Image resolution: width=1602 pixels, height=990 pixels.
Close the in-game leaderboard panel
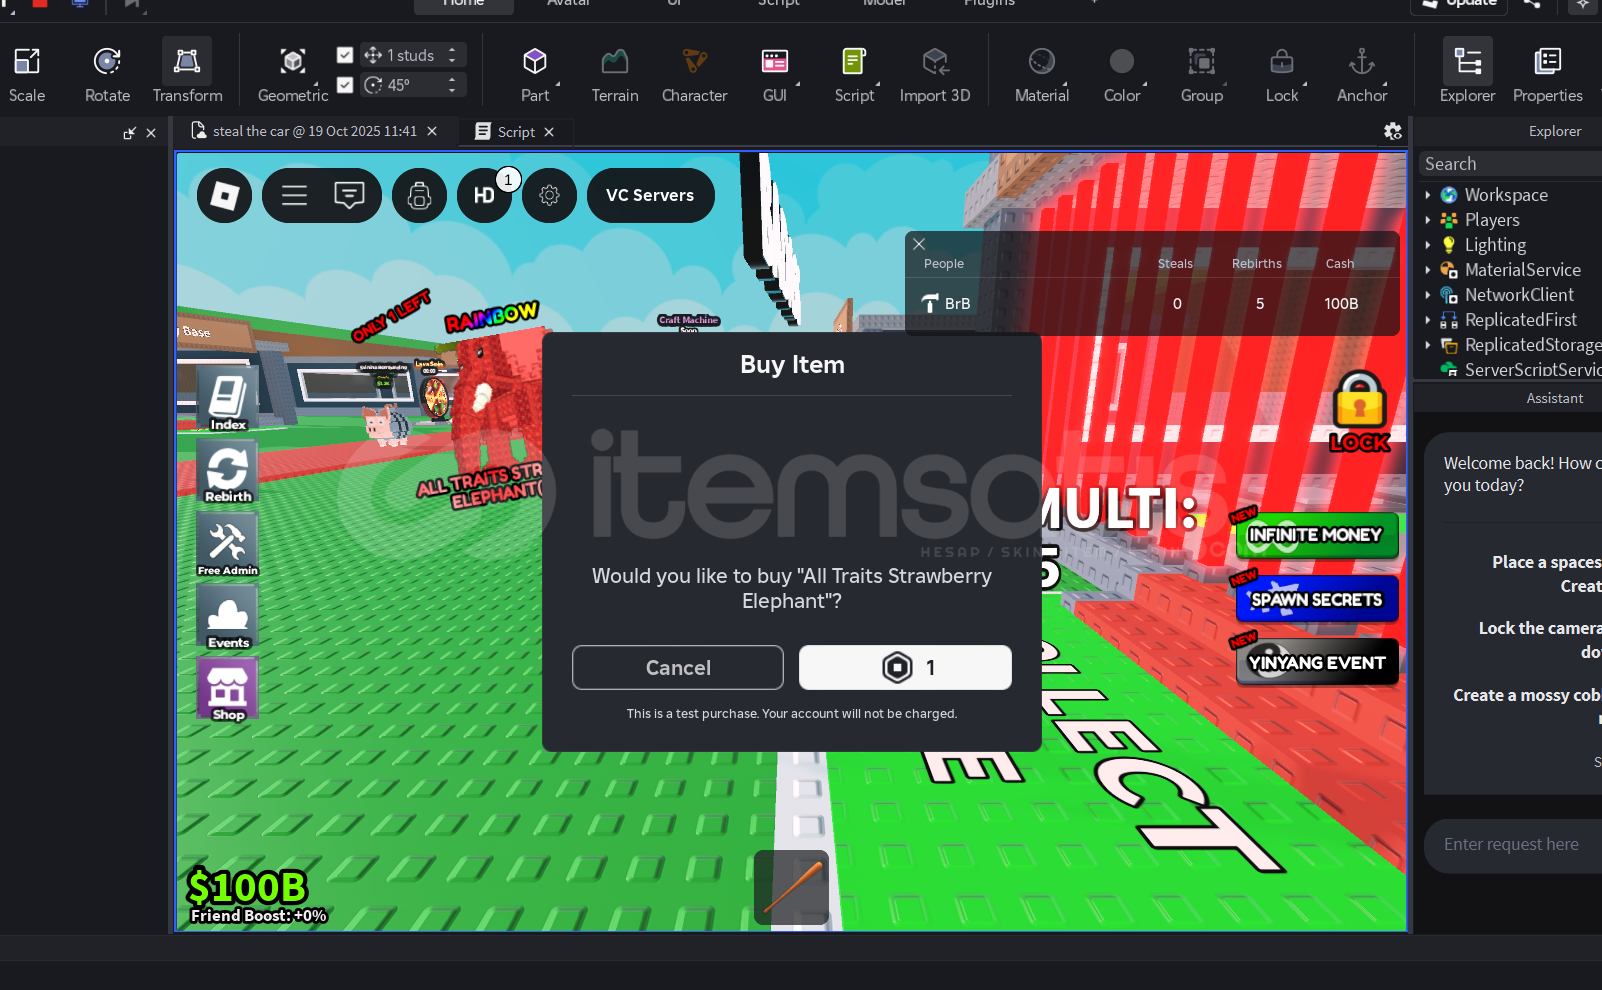point(919,244)
